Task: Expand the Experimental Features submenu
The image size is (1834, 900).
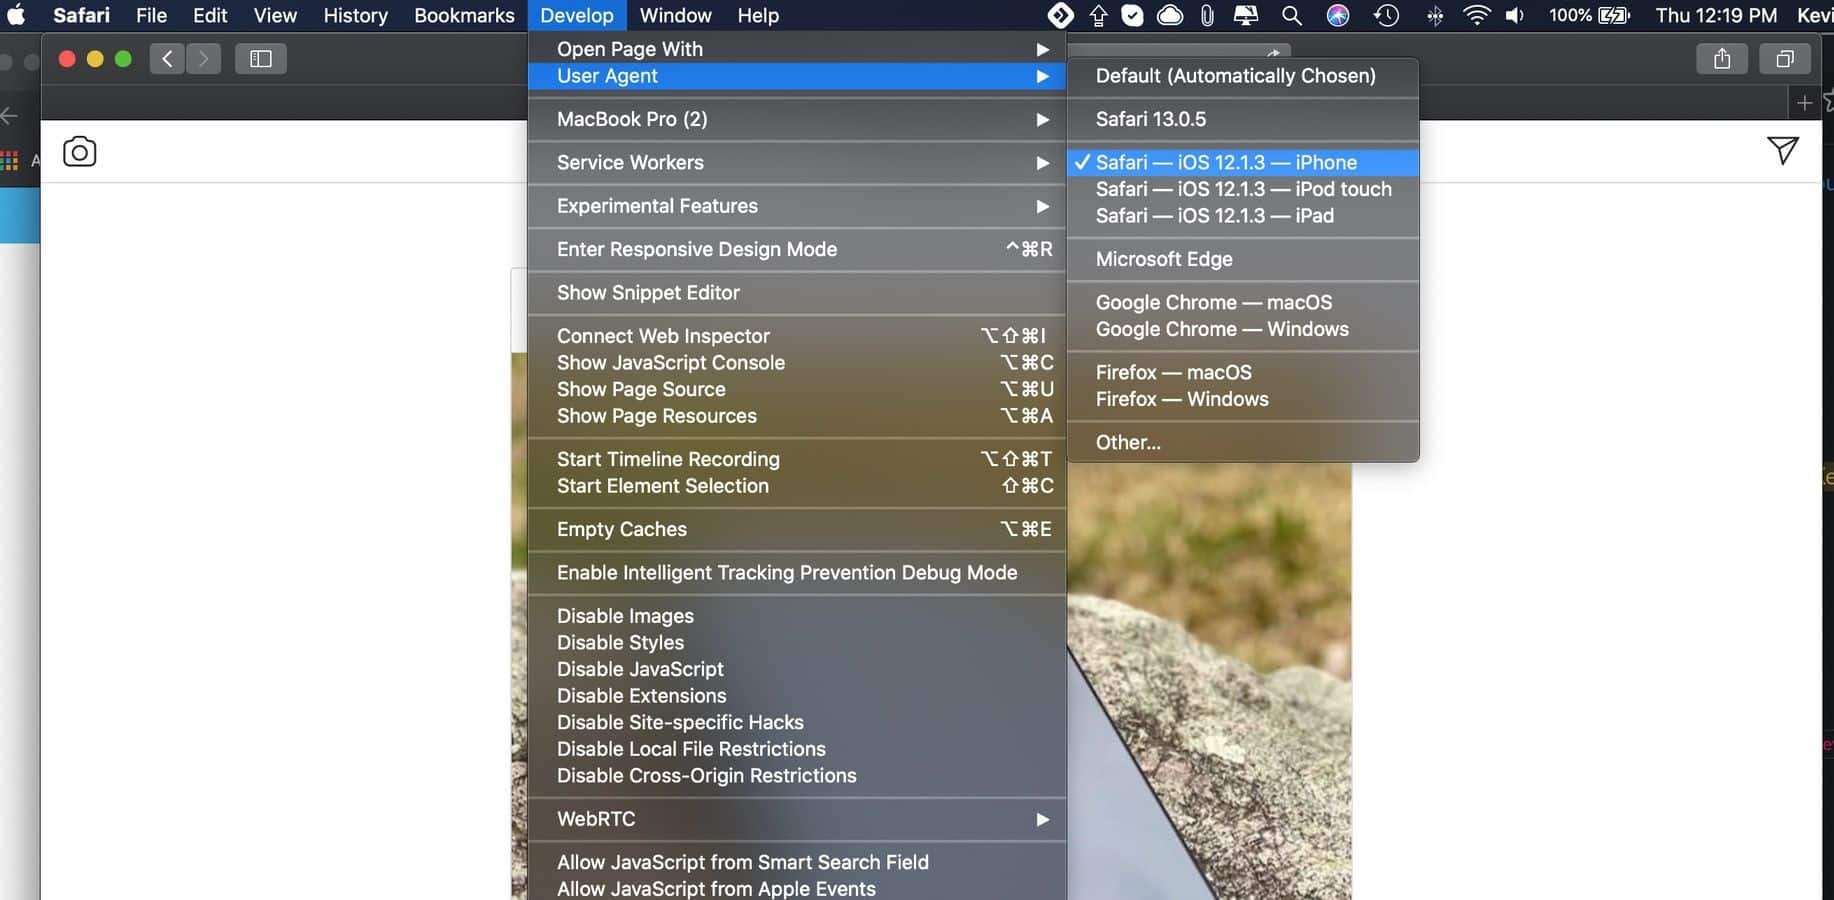Action: [797, 206]
